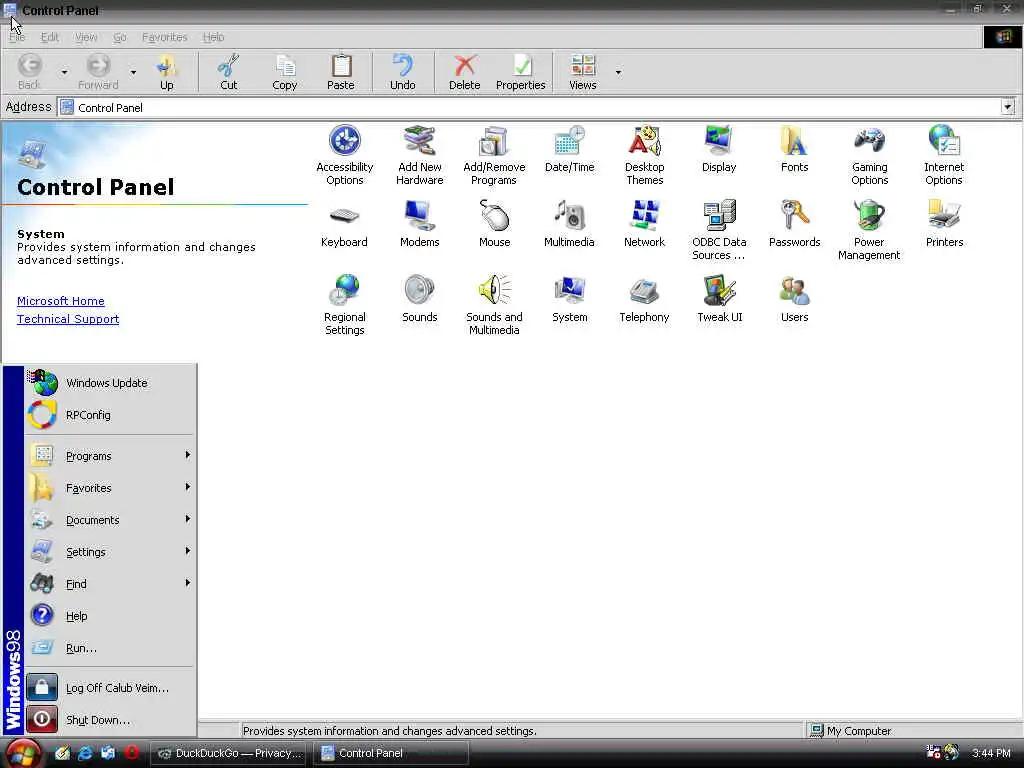Expand the Back history dropdown arrow

click(64, 72)
